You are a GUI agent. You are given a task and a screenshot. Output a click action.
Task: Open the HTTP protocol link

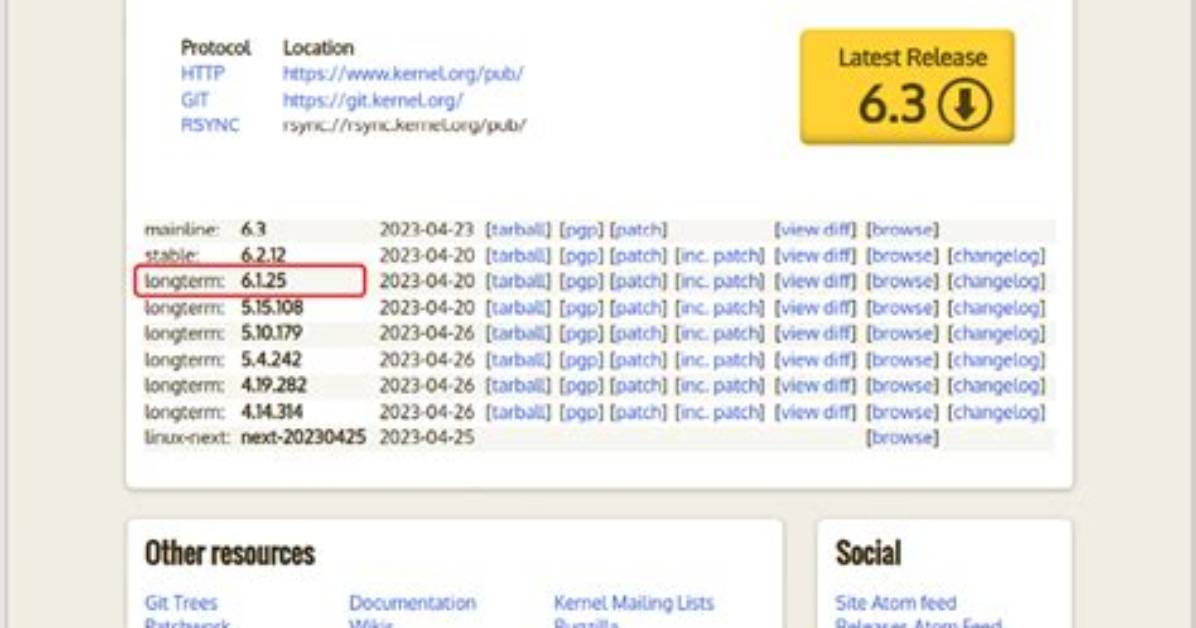coord(203,73)
